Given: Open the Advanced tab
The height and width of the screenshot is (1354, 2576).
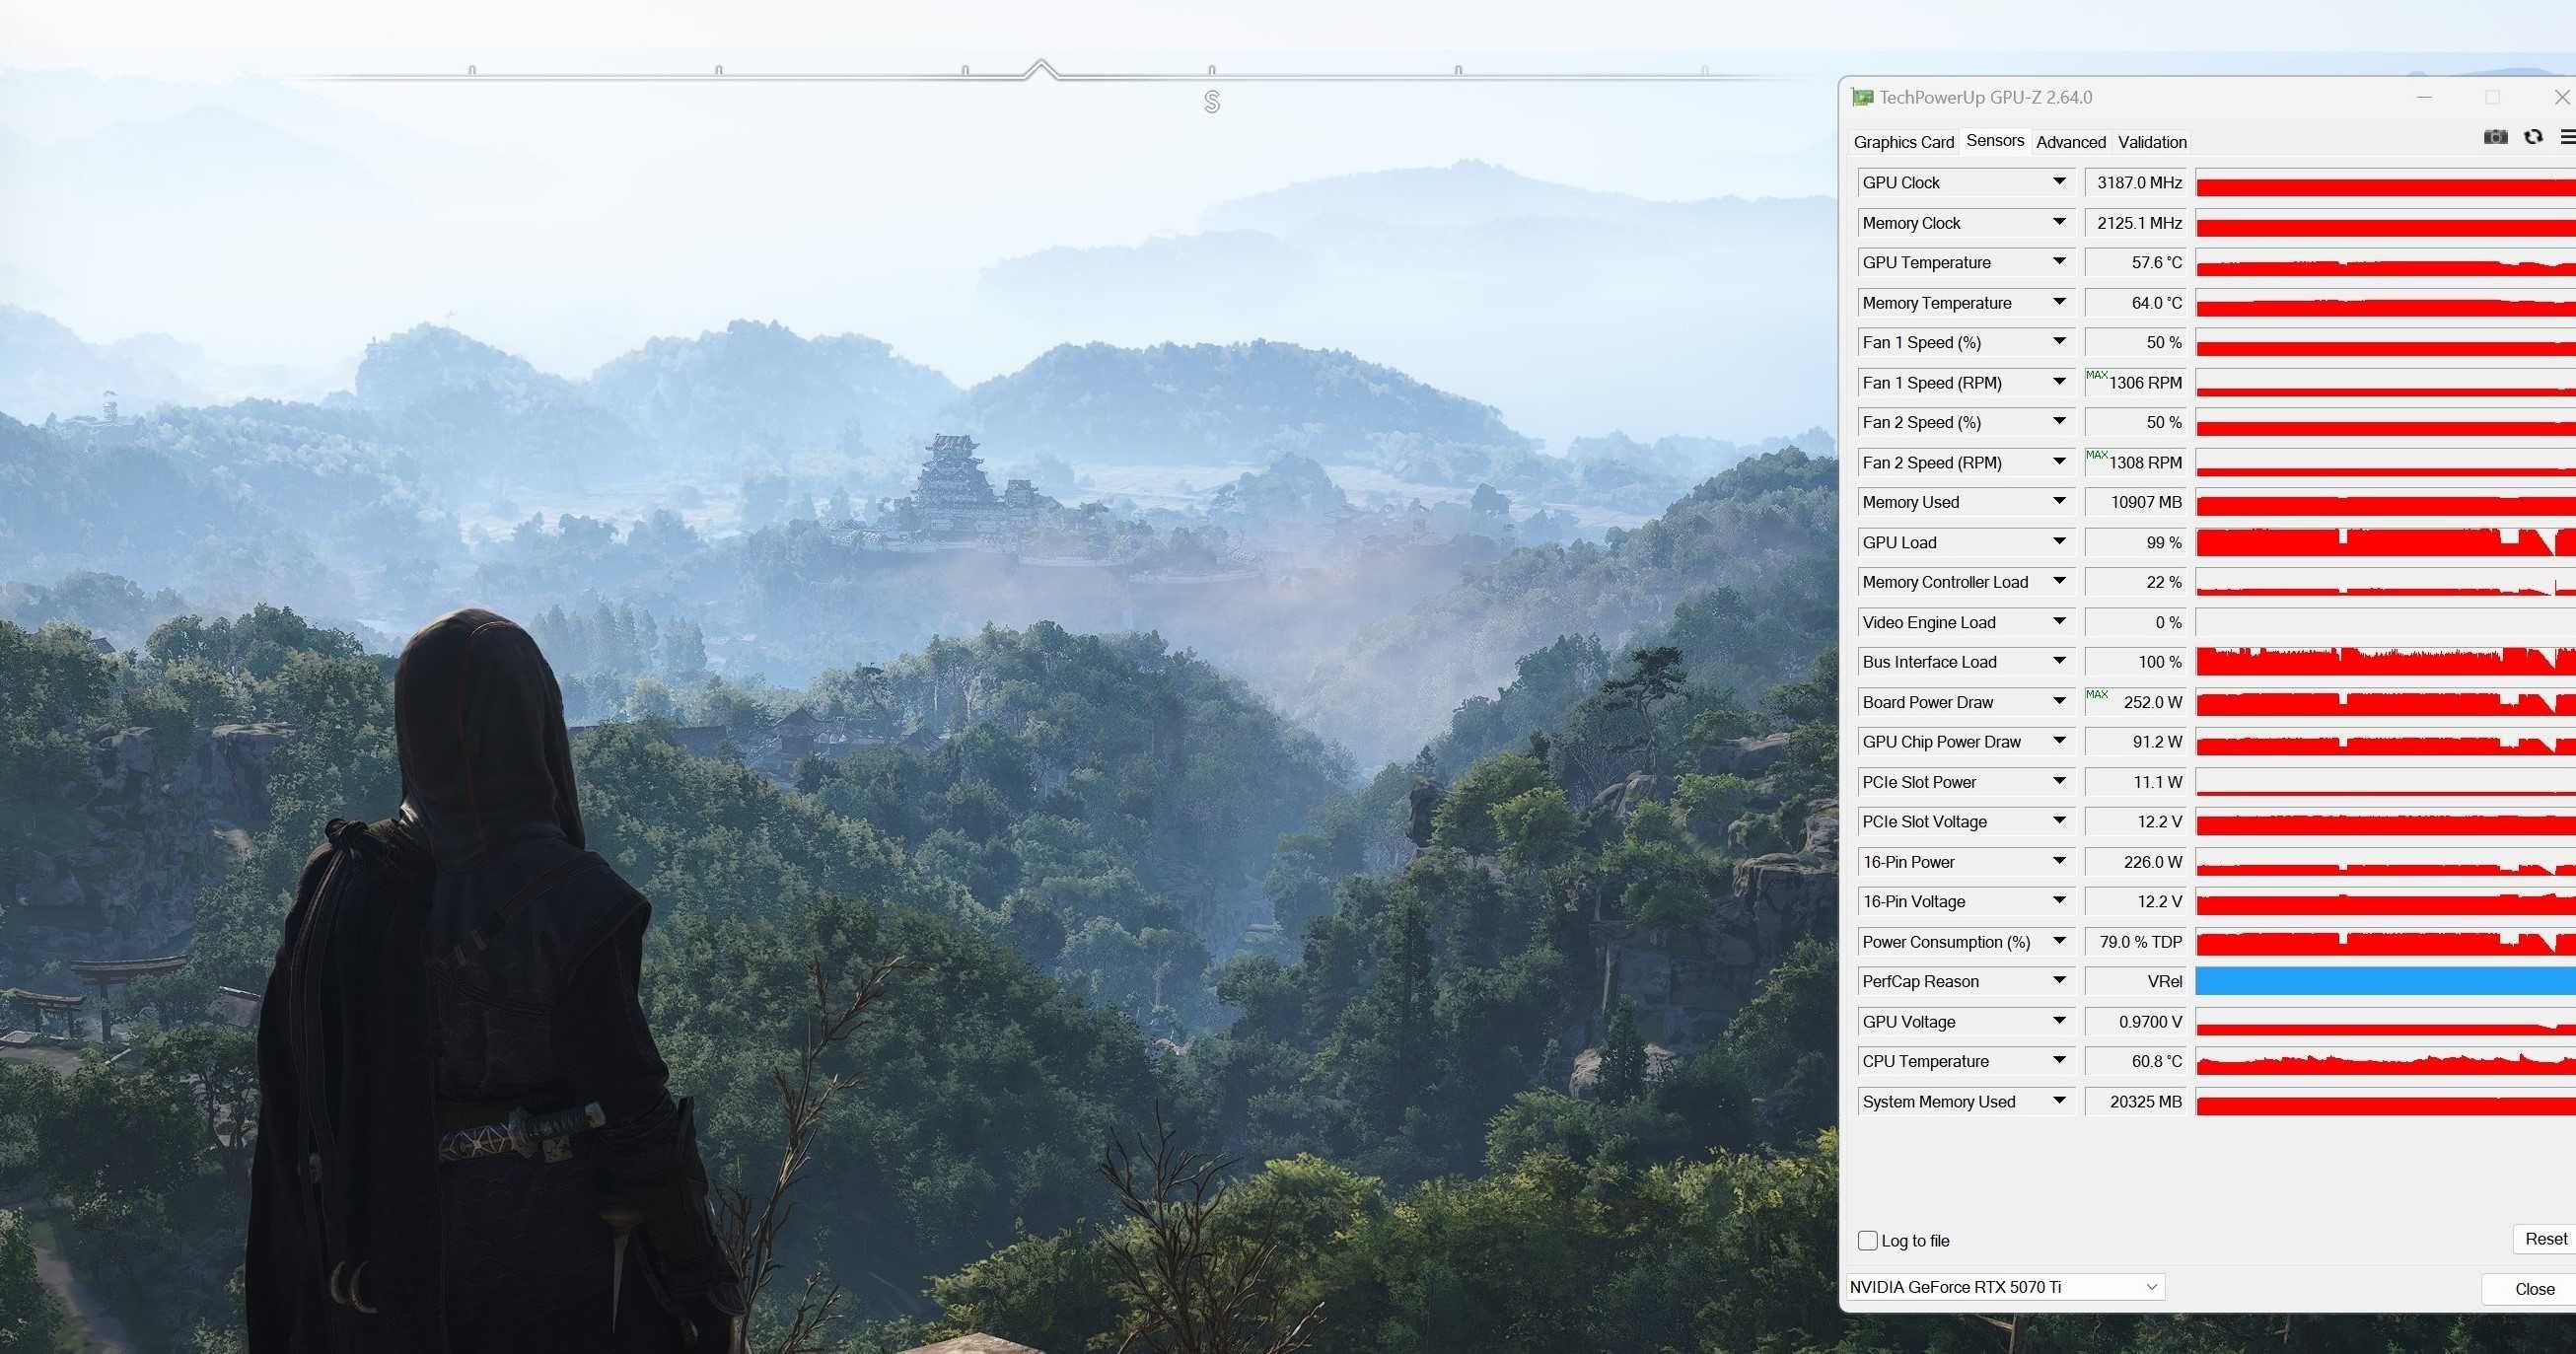Looking at the screenshot, I should click(2070, 142).
